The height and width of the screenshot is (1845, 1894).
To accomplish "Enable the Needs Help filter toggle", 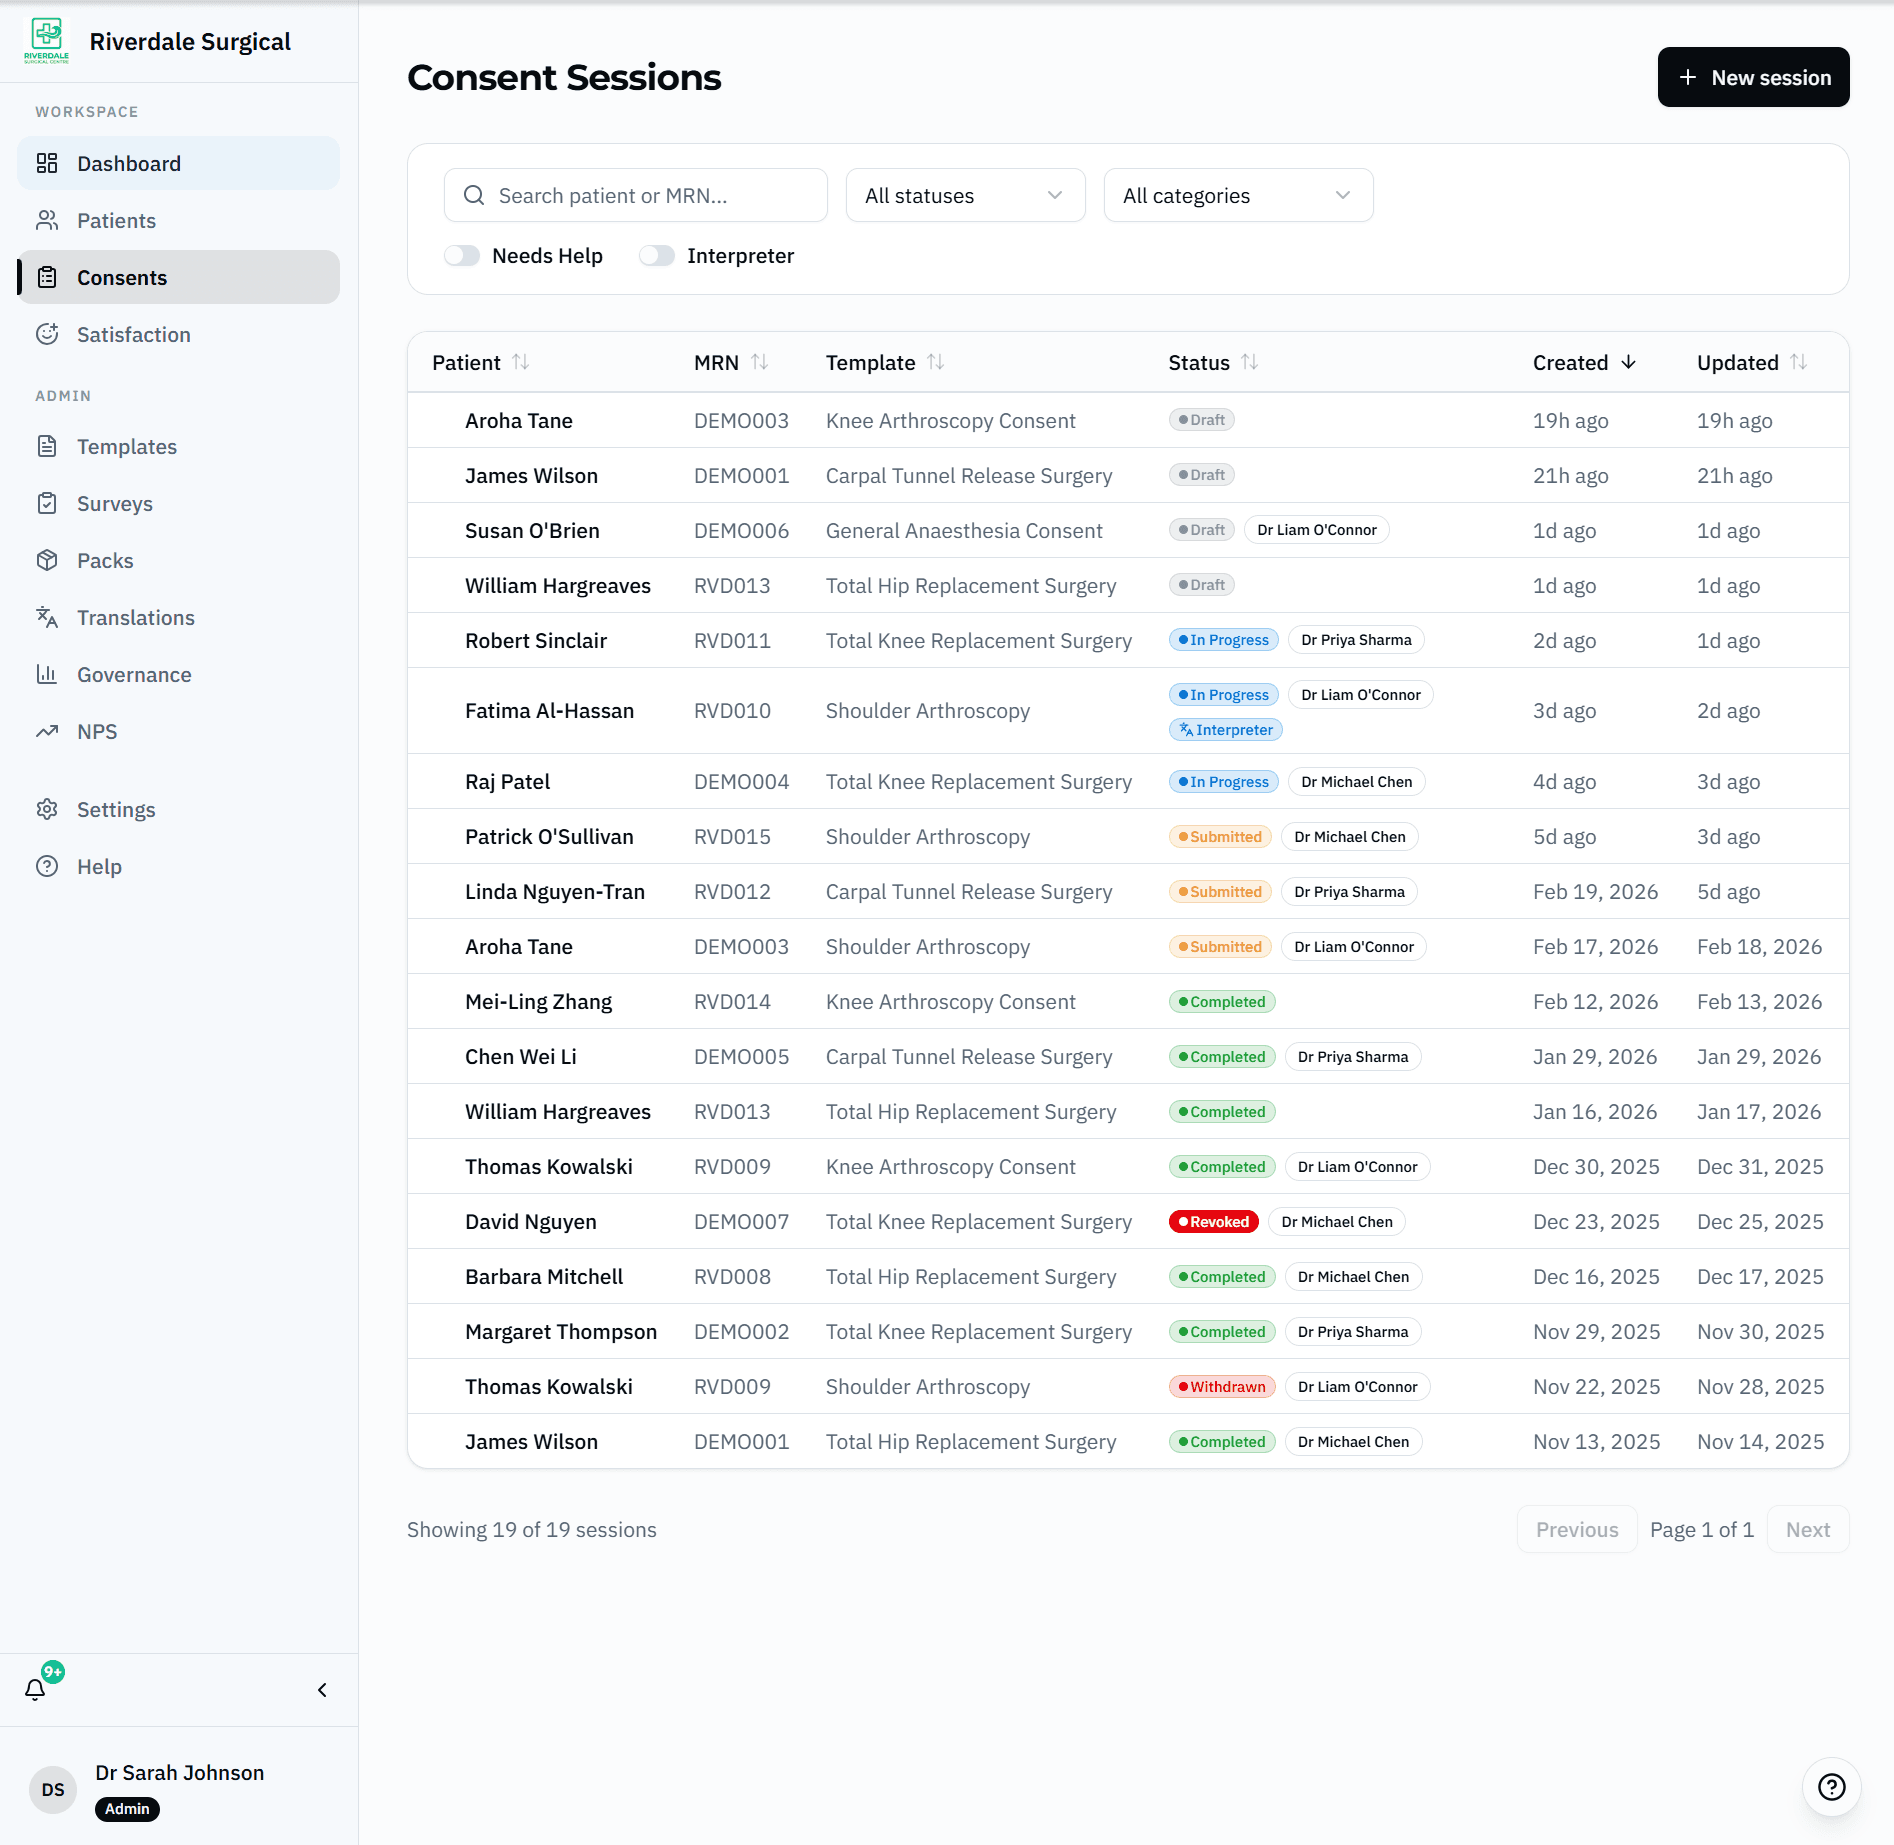I will (x=462, y=255).
